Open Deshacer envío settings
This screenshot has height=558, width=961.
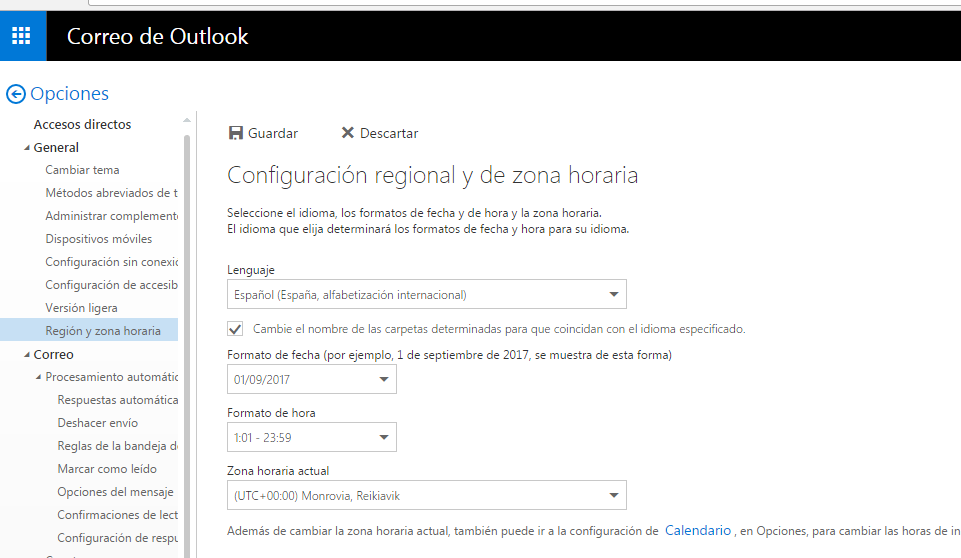click(97, 423)
